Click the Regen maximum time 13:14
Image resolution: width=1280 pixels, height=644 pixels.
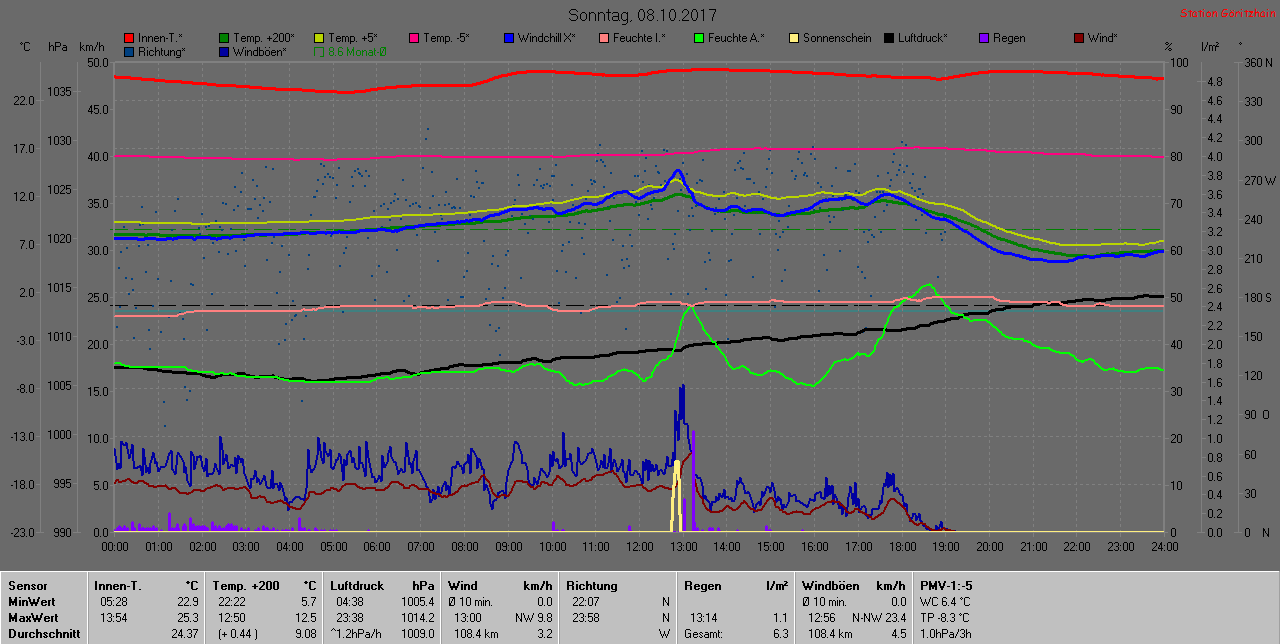point(705,617)
